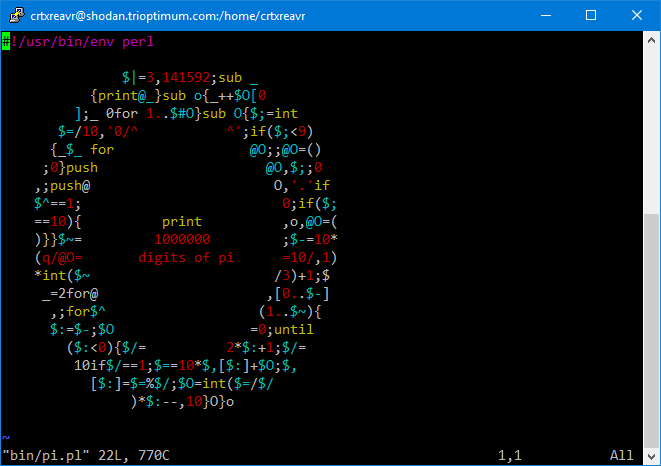Click the yellow 'print' word in the center
This screenshot has height=466, width=661.
pyautogui.click(x=181, y=222)
